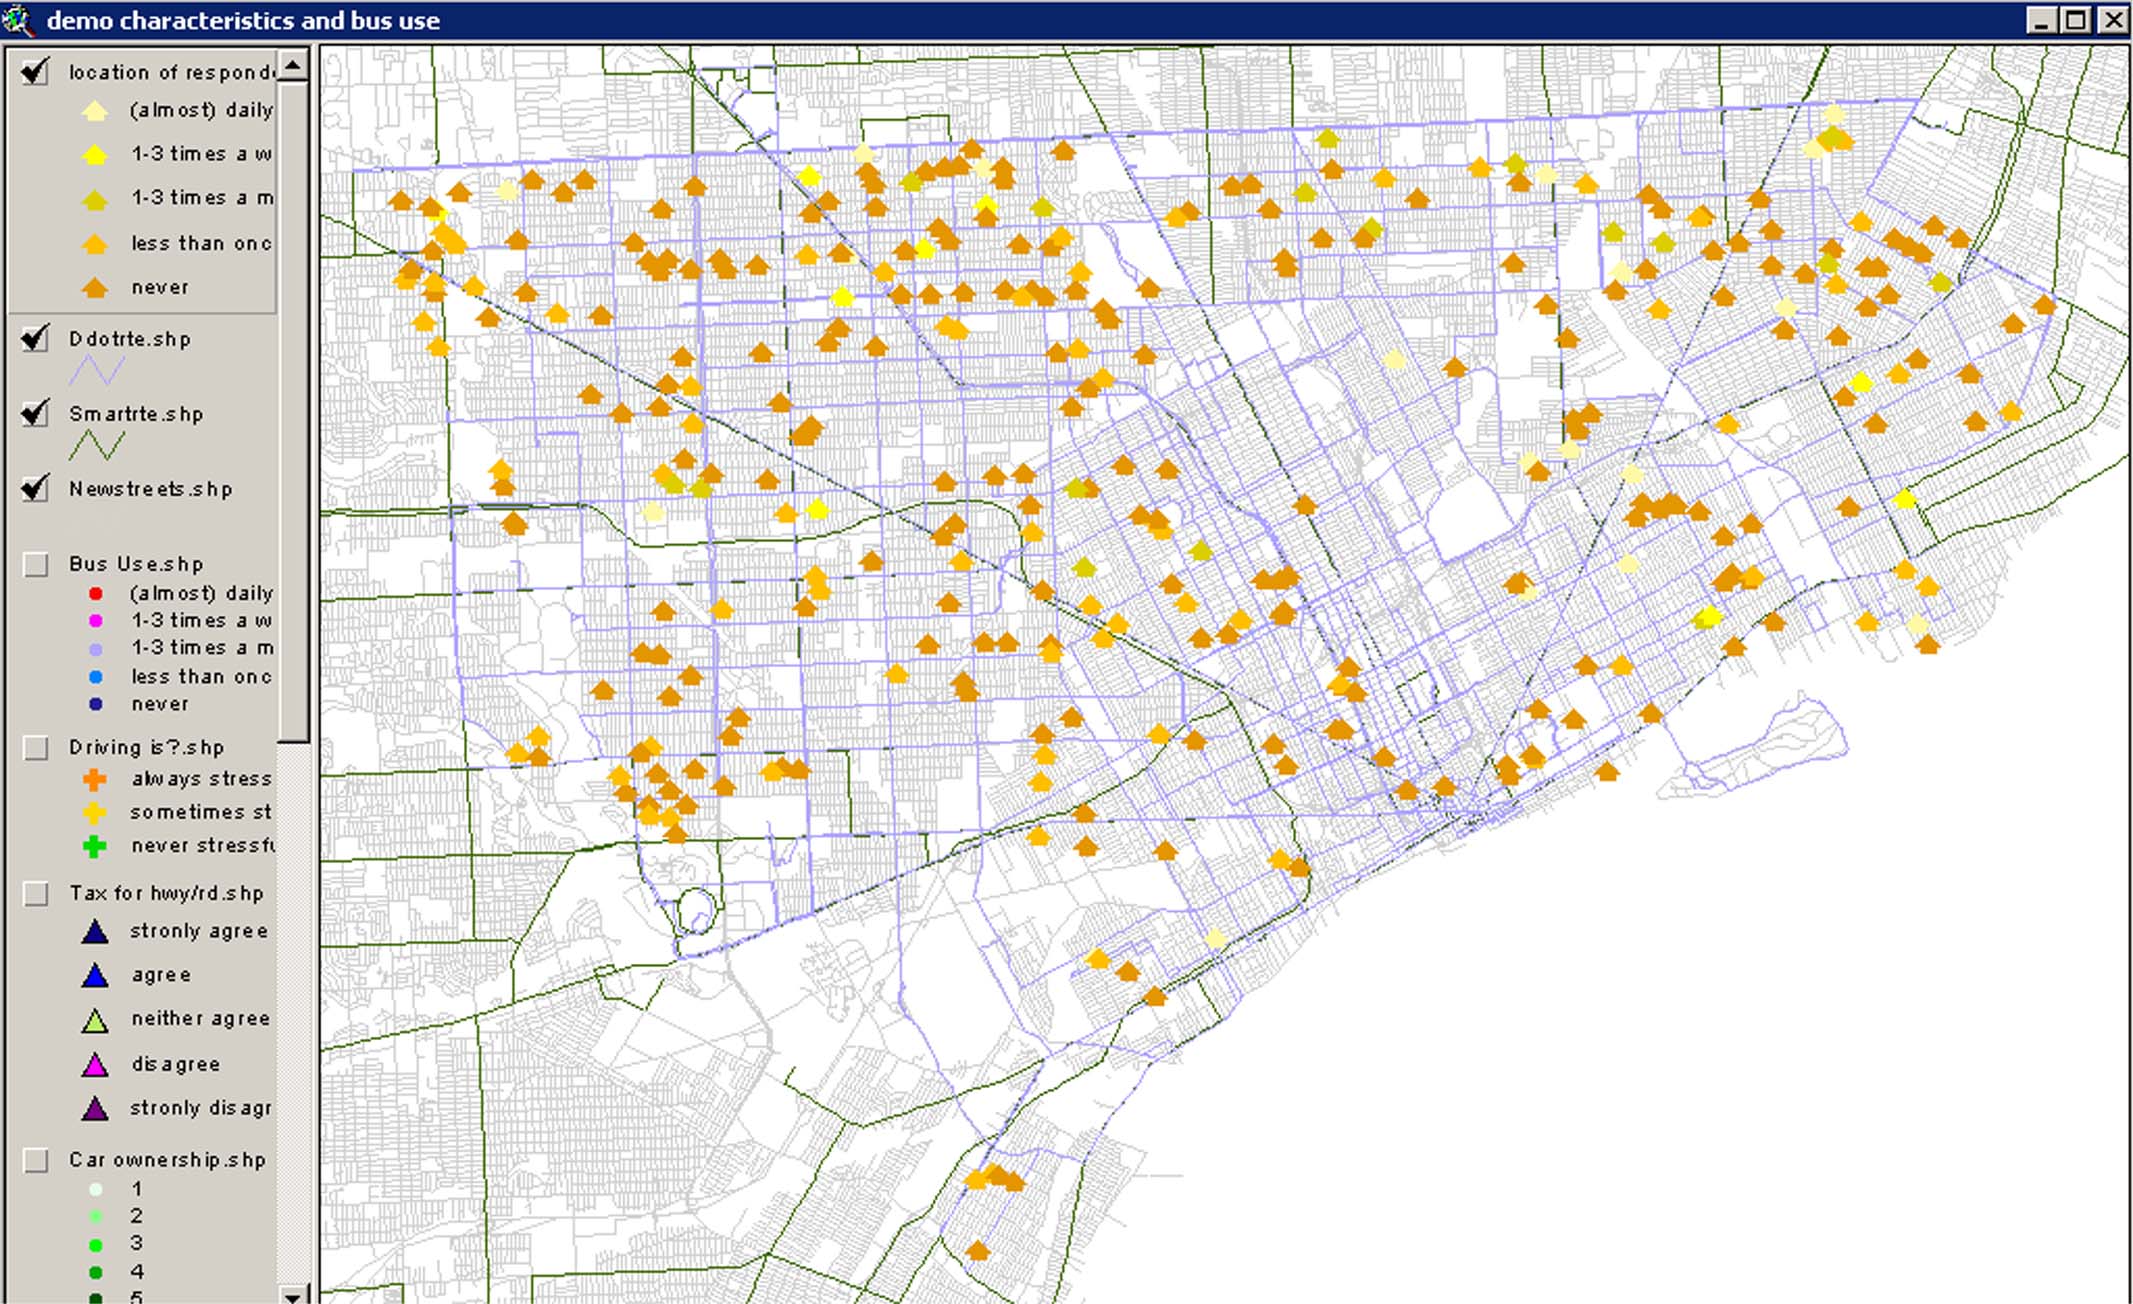Click the 'disagree' magenta triangle symbol
Viewport: 2133px width, 1304px height.
click(x=95, y=1065)
